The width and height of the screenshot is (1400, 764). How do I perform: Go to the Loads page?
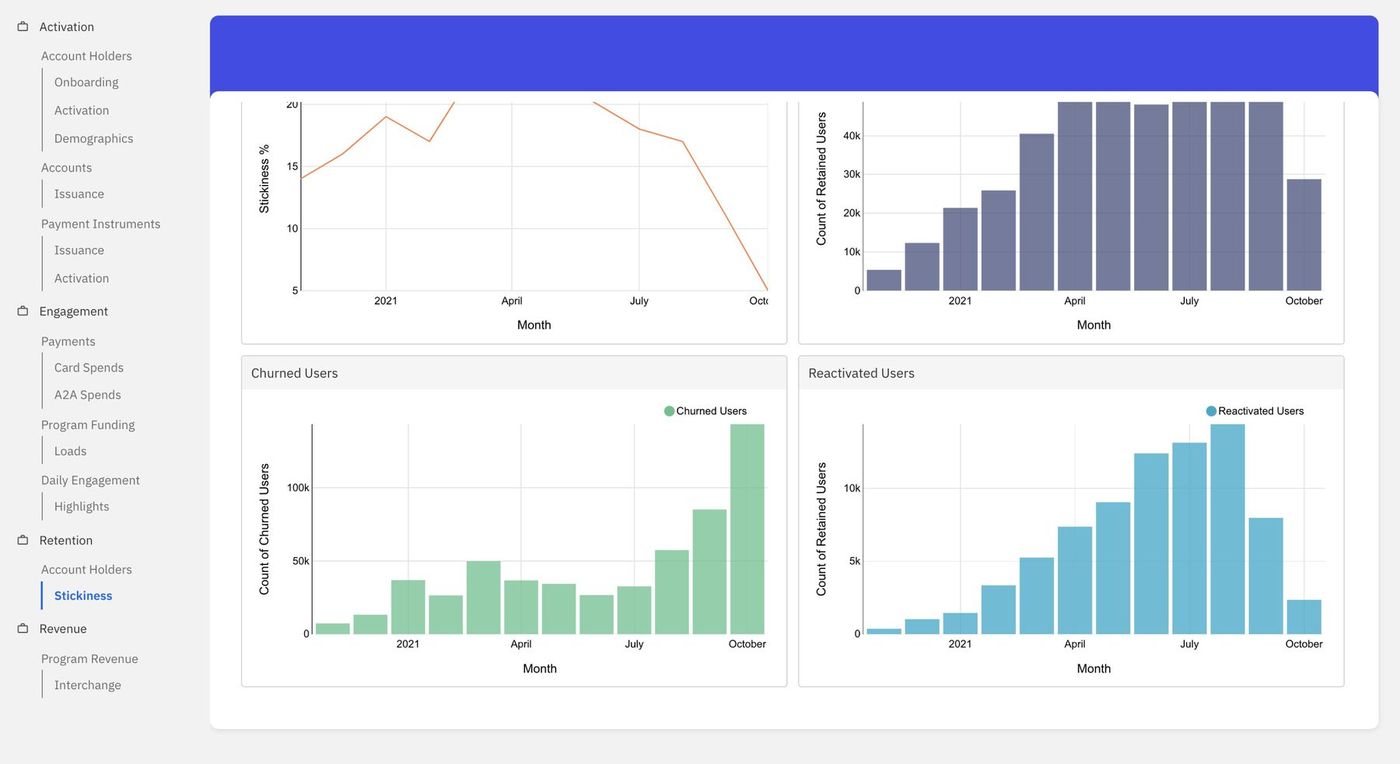pyautogui.click(x=70, y=451)
